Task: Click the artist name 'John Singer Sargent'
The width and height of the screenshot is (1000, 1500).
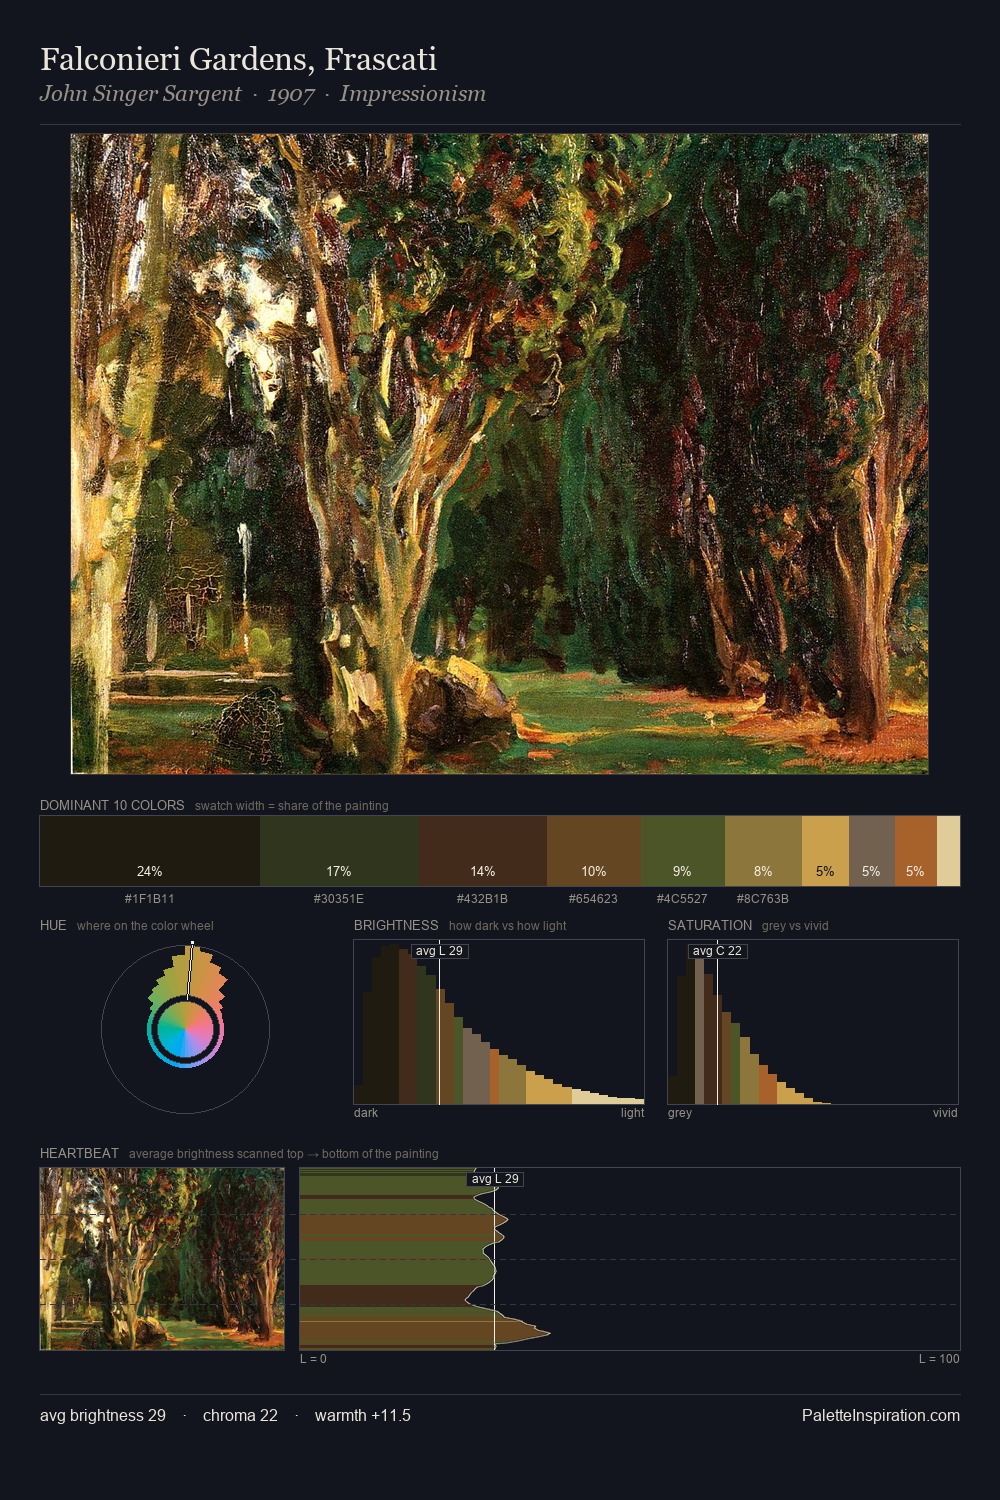Action: click(x=140, y=94)
